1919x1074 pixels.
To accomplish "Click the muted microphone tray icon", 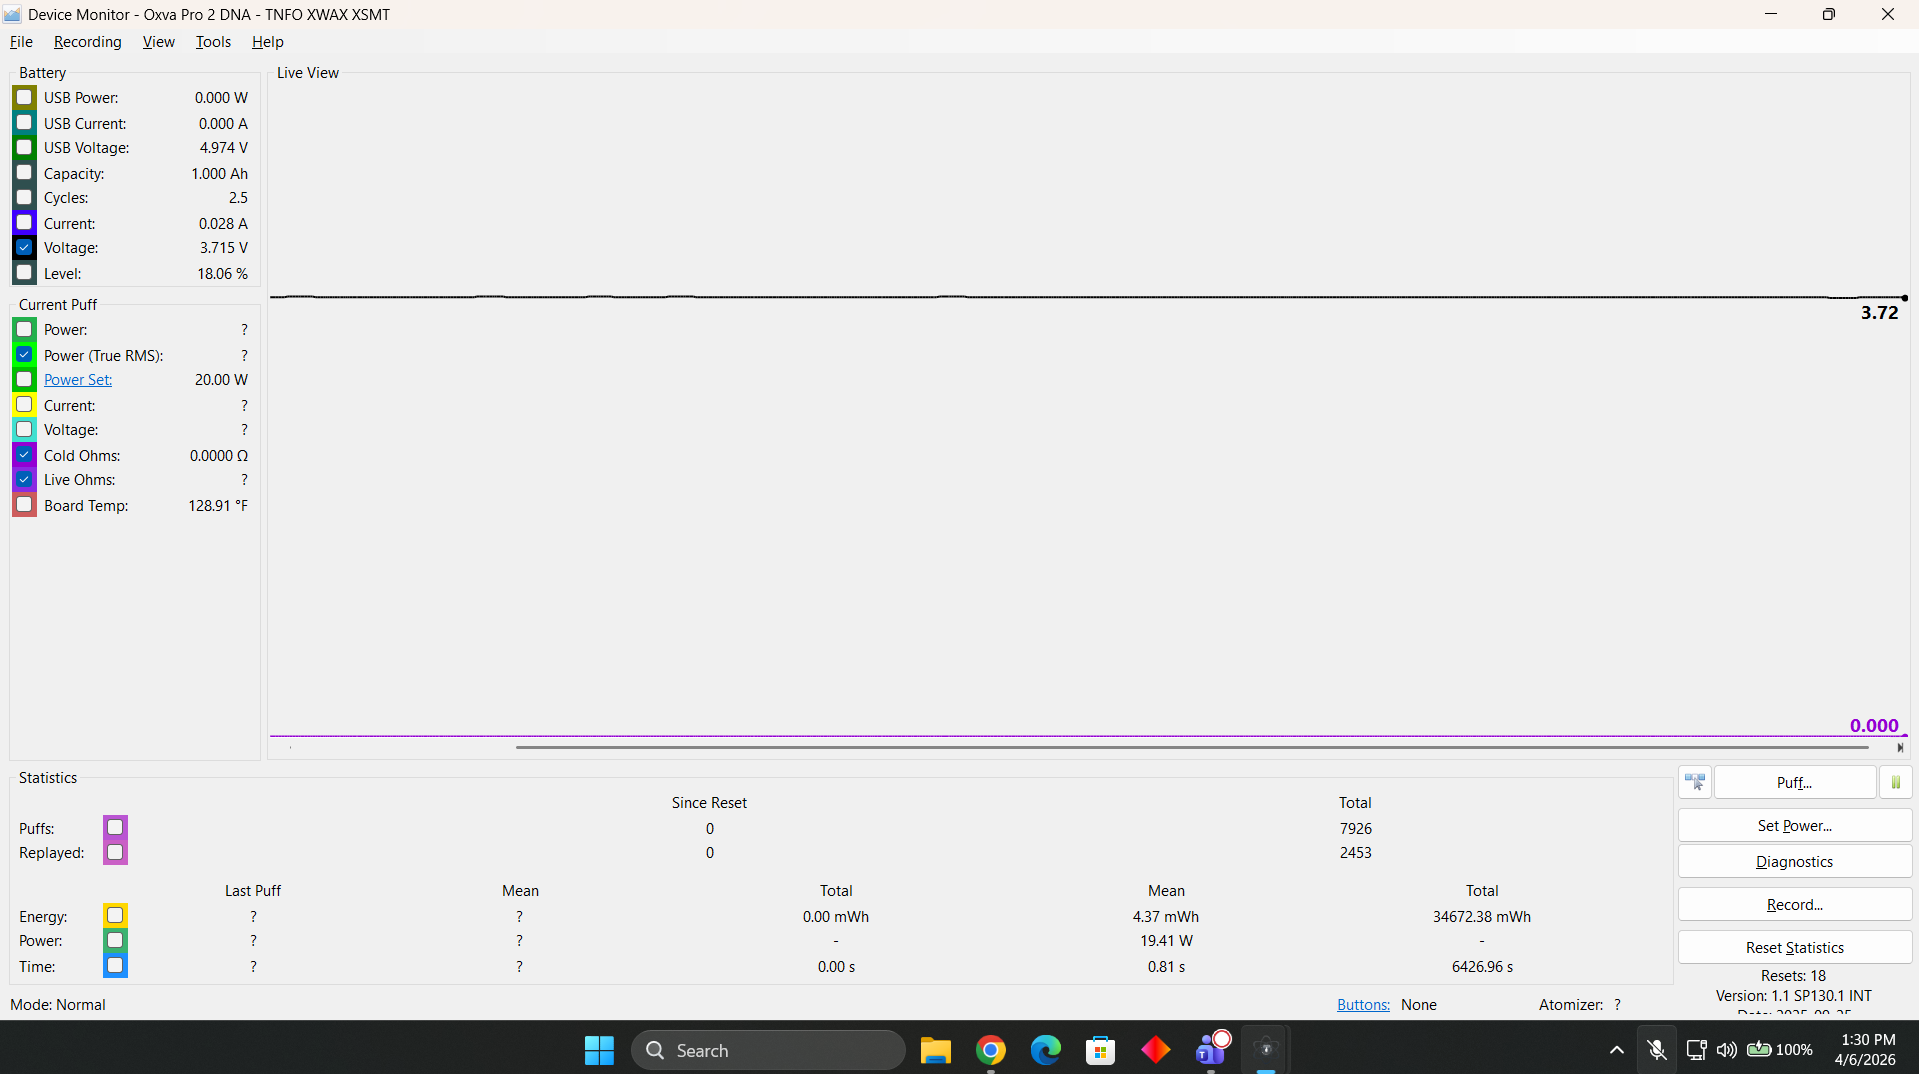I will click(x=1656, y=1050).
